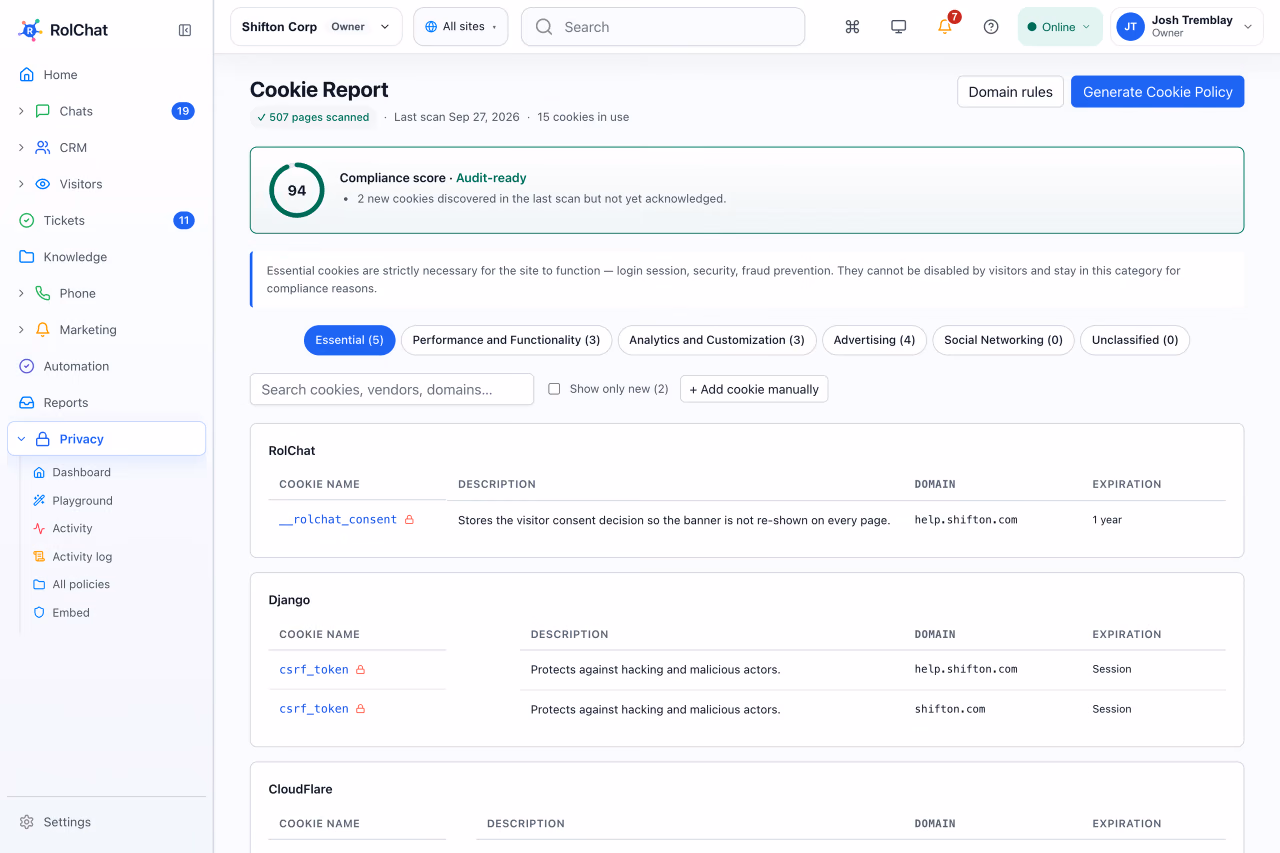Switch to Unclassified (0) tab
Image resolution: width=1280 pixels, height=853 pixels.
[1135, 340]
